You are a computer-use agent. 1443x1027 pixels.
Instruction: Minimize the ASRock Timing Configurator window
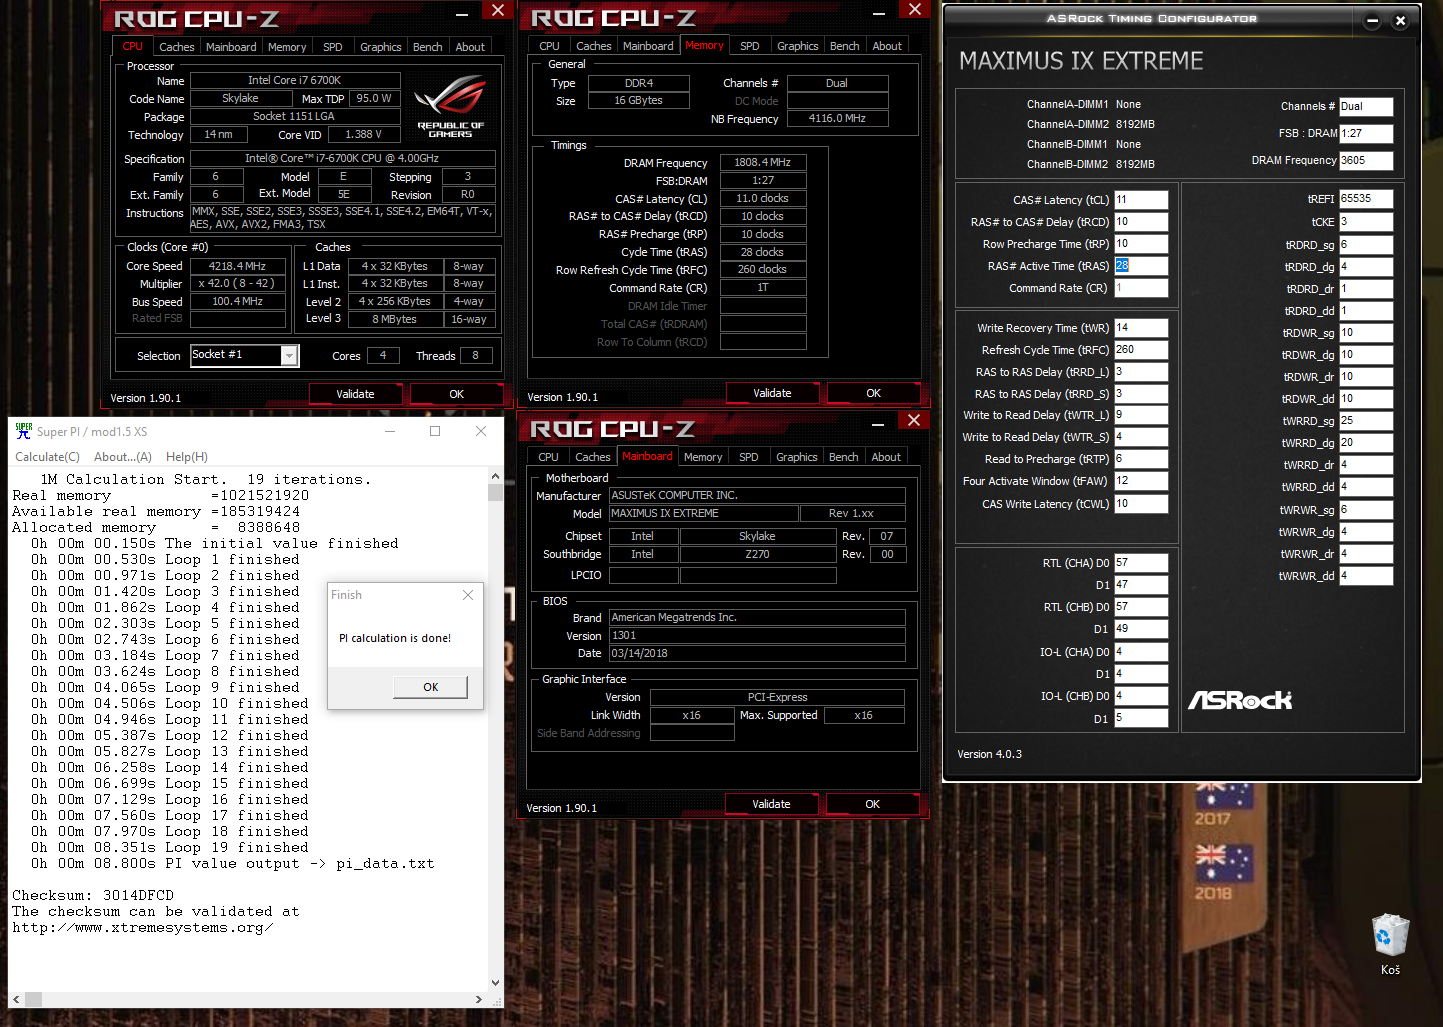click(x=1372, y=21)
